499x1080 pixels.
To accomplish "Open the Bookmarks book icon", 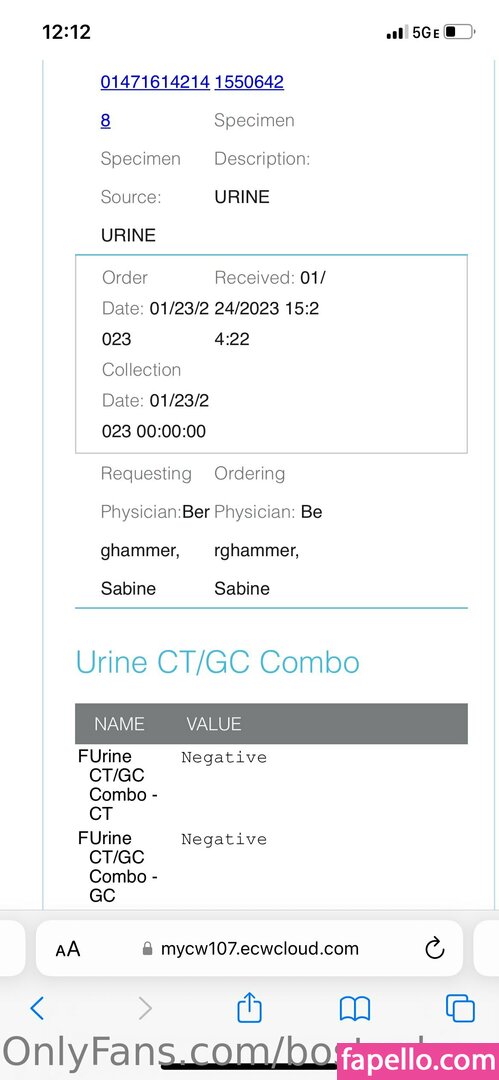I will (355, 1009).
